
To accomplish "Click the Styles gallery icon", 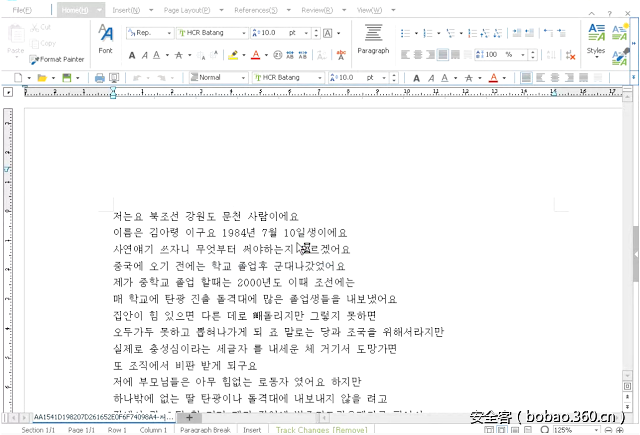I will pyautogui.click(x=596, y=33).
